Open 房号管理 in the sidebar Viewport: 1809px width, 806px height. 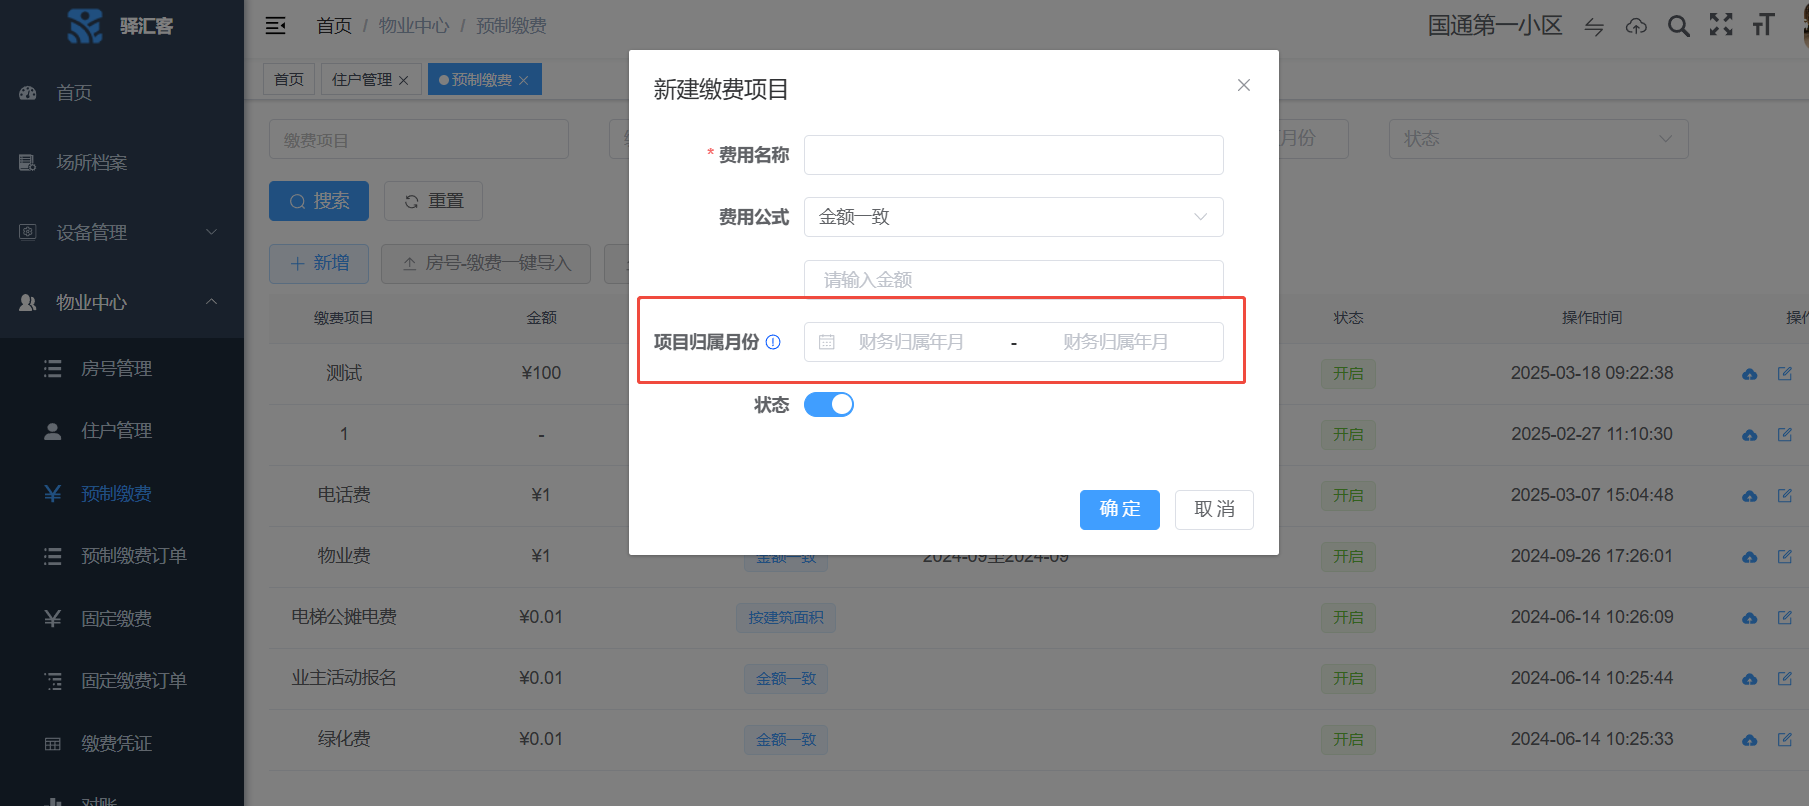[x=116, y=368]
